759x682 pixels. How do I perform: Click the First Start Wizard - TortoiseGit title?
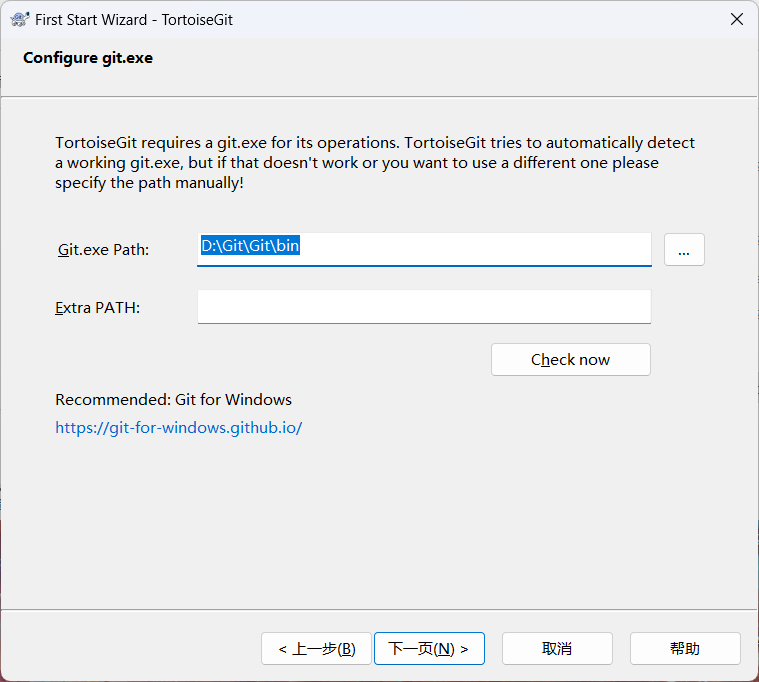point(134,20)
